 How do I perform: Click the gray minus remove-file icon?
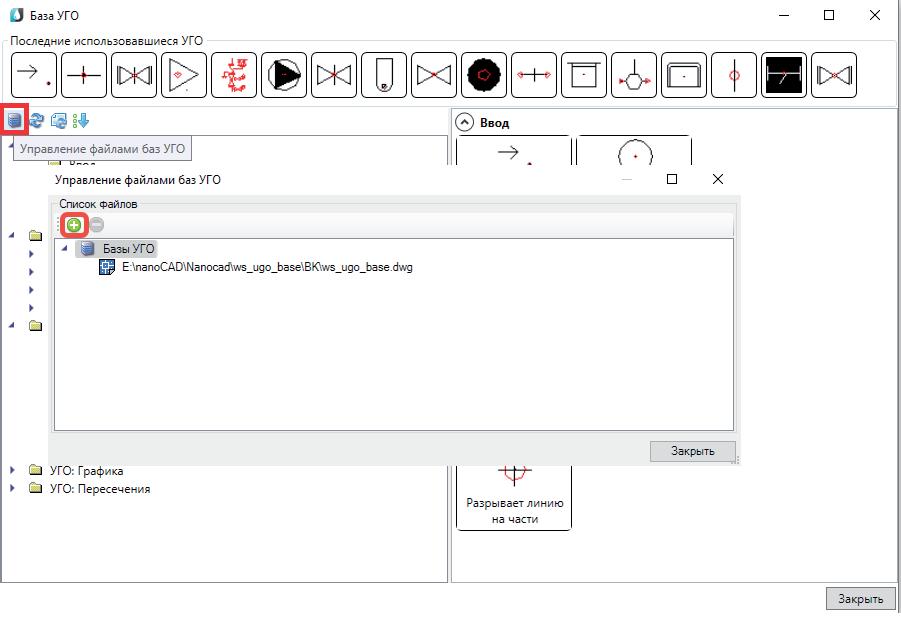pyautogui.click(x=97, y=225)
